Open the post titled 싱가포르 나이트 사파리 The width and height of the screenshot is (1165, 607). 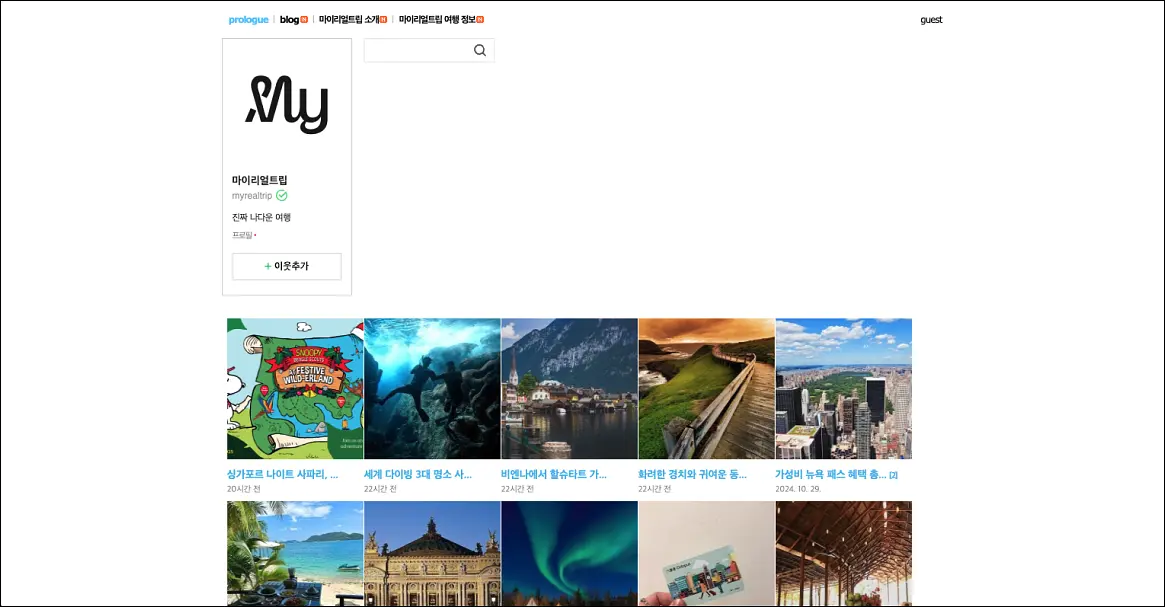[282, 474]
